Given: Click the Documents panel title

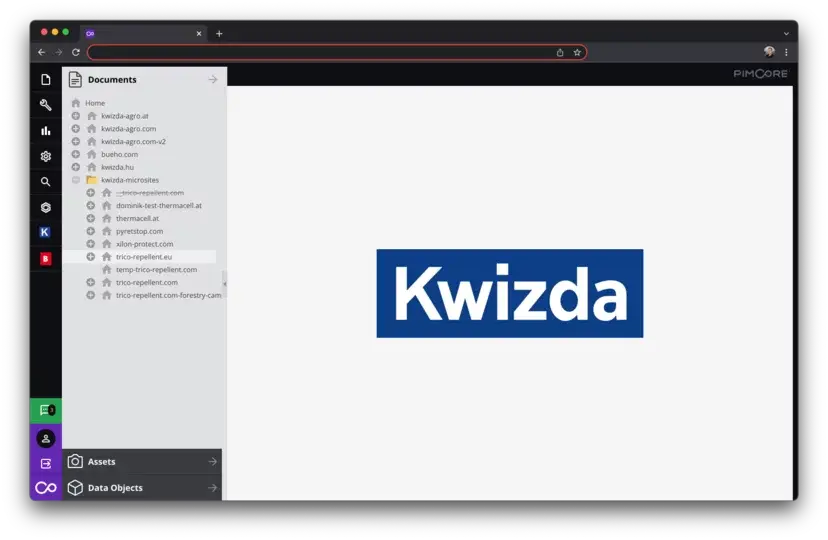Looking at the screenshot, I should pos(112,80).
